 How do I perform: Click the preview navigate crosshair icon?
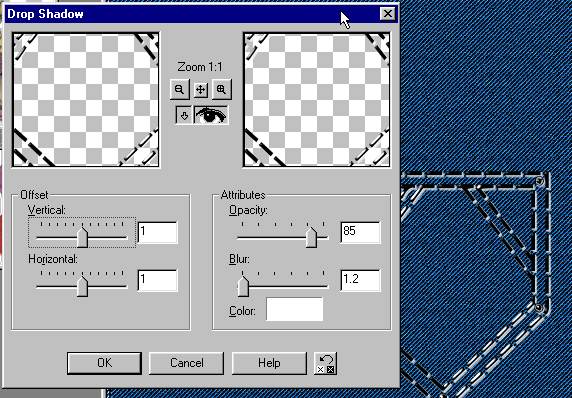pyautogui.click(x=201, y=90)
